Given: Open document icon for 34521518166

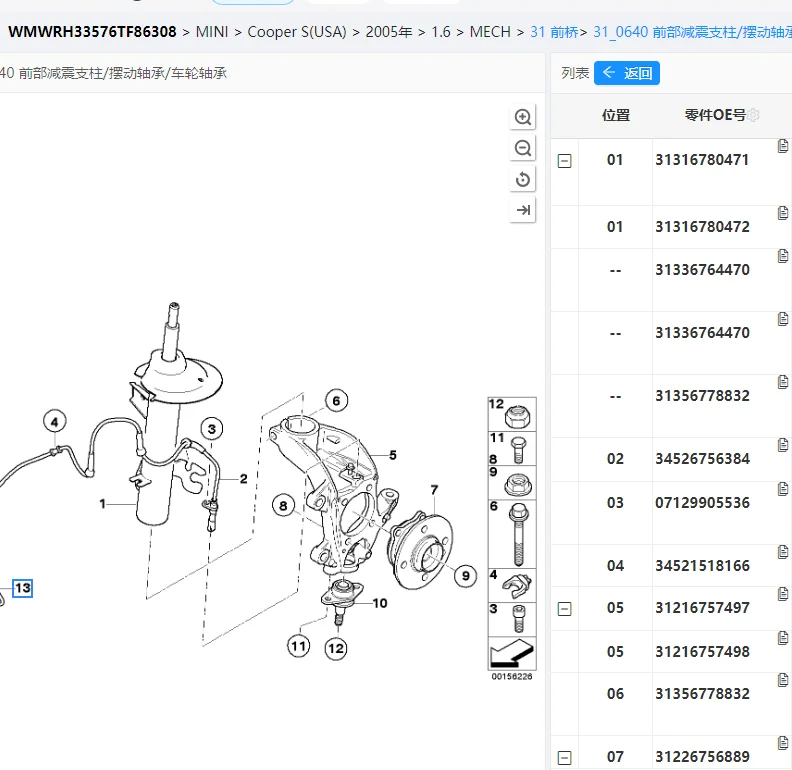Looking at the screenshot, I should tap(783, 552).
